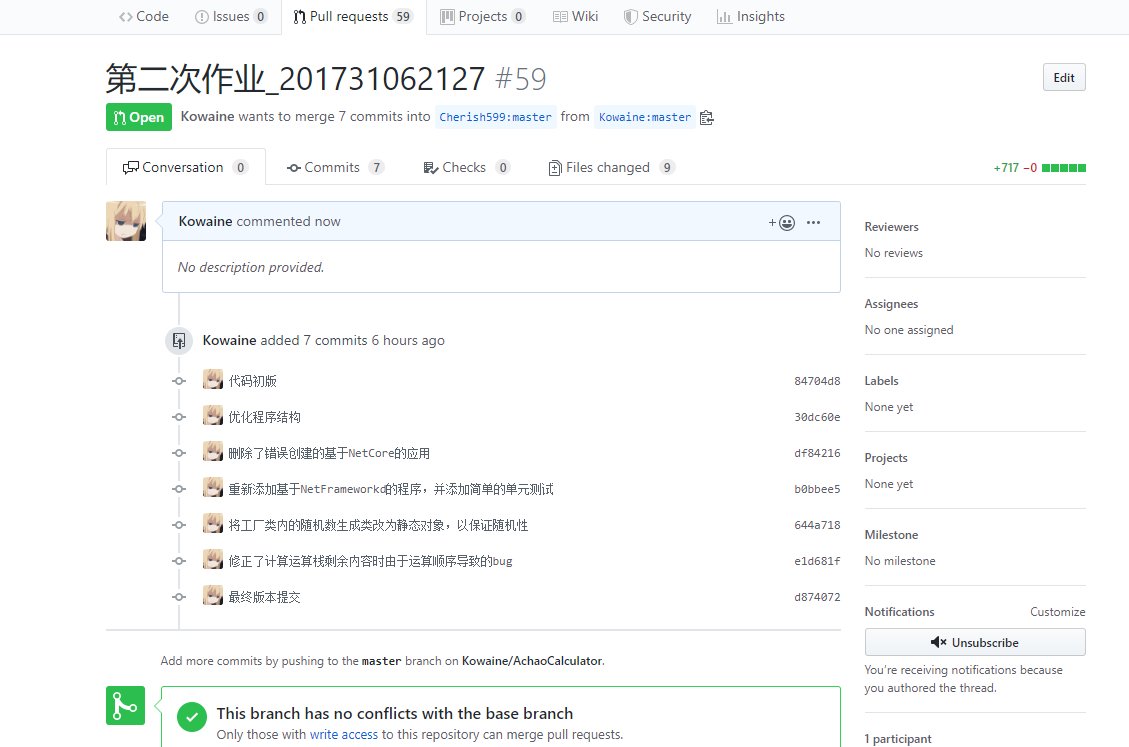
Task: Click avatar beside commit 代码初版
Action: click(x=212, y=379)
